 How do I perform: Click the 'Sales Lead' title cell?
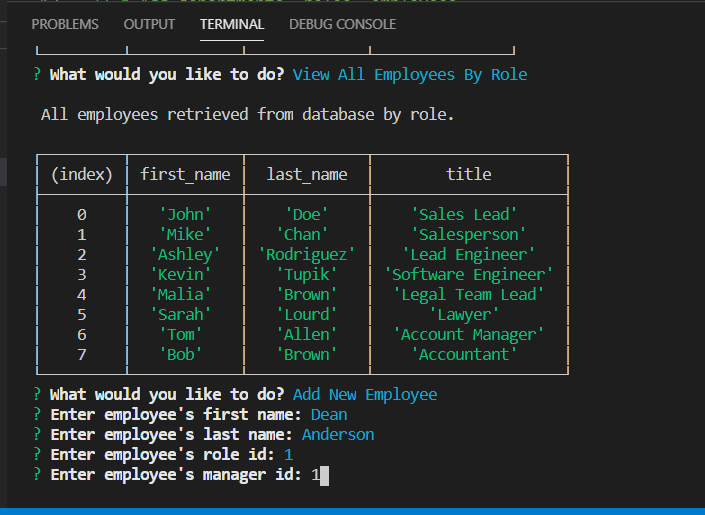(x=464, y=214)
